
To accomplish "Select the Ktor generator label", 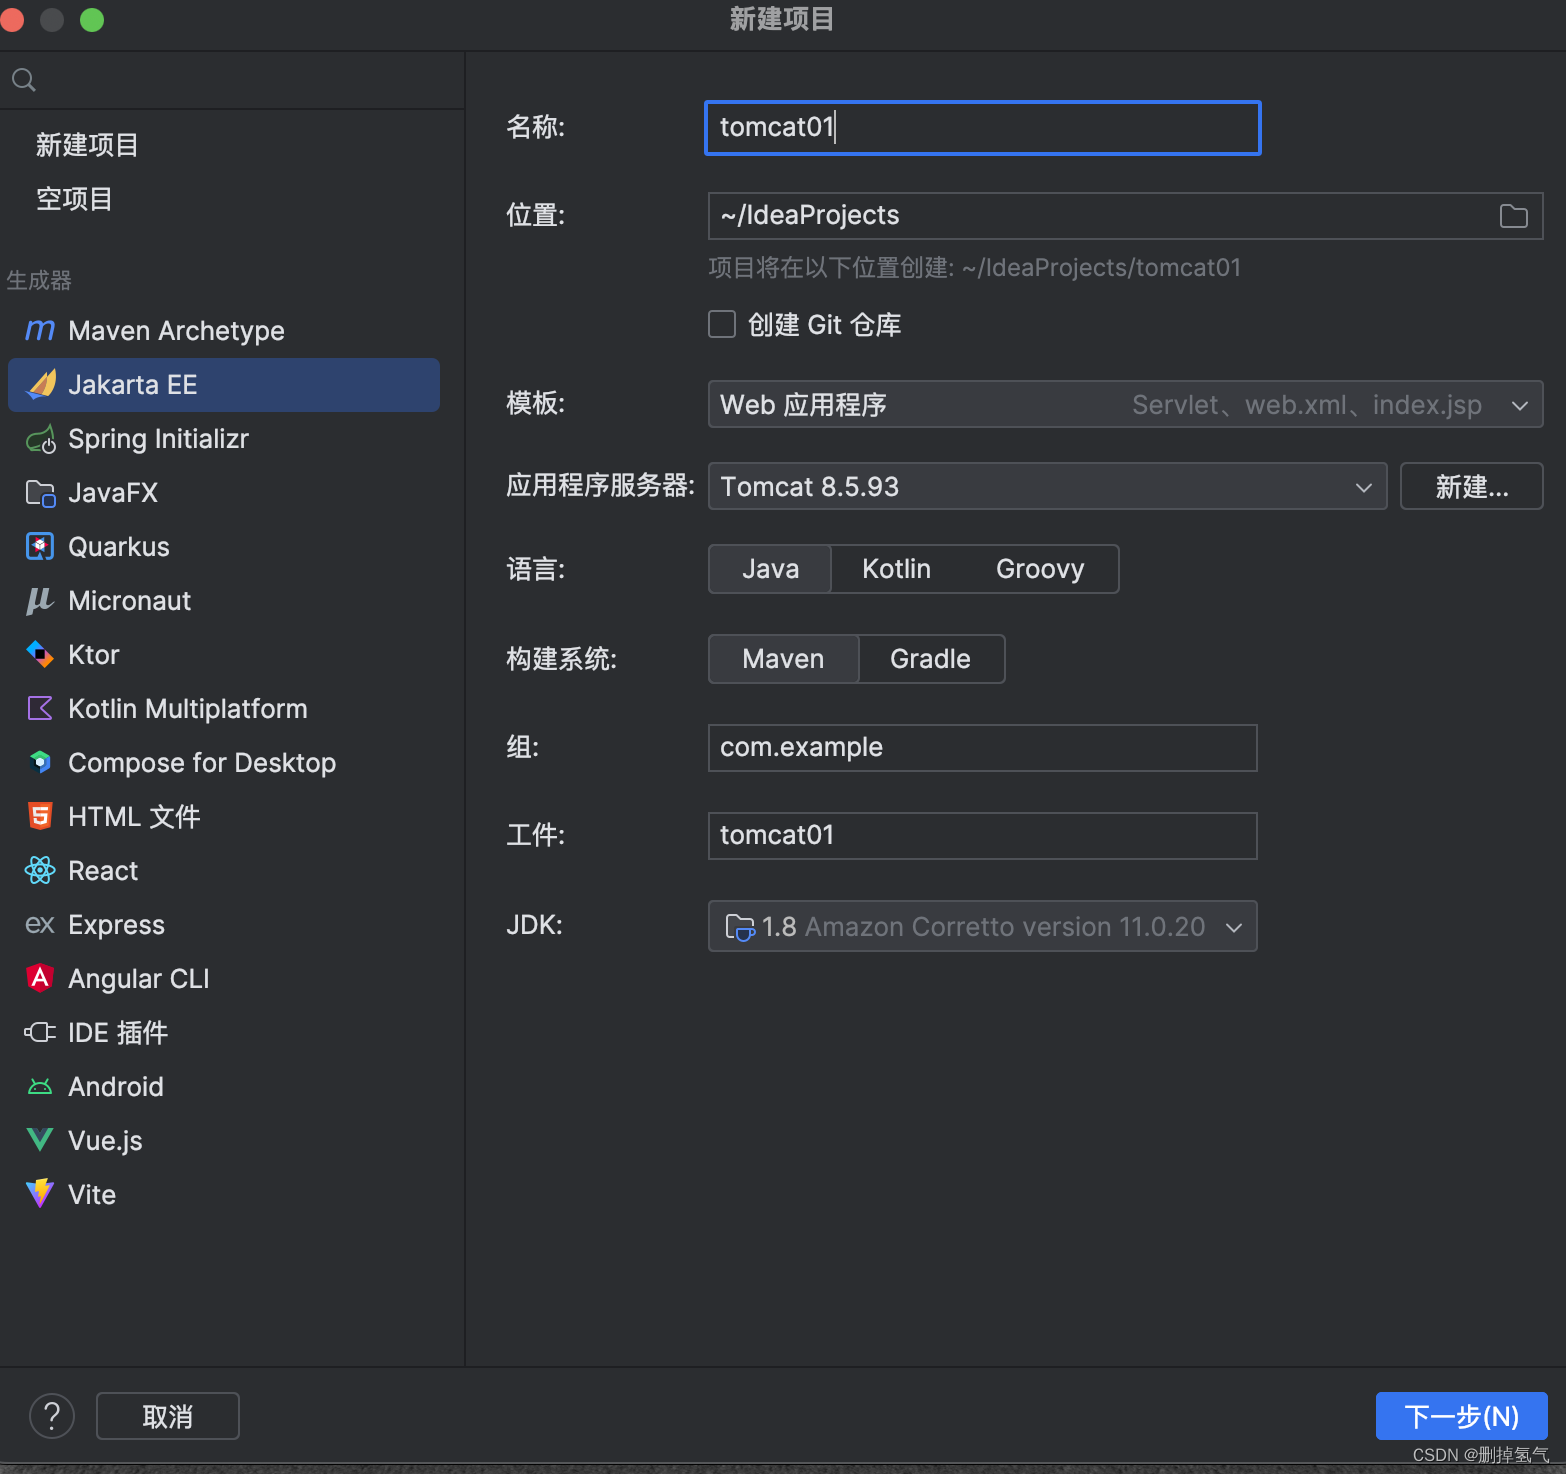I will [x=94, y=655].
